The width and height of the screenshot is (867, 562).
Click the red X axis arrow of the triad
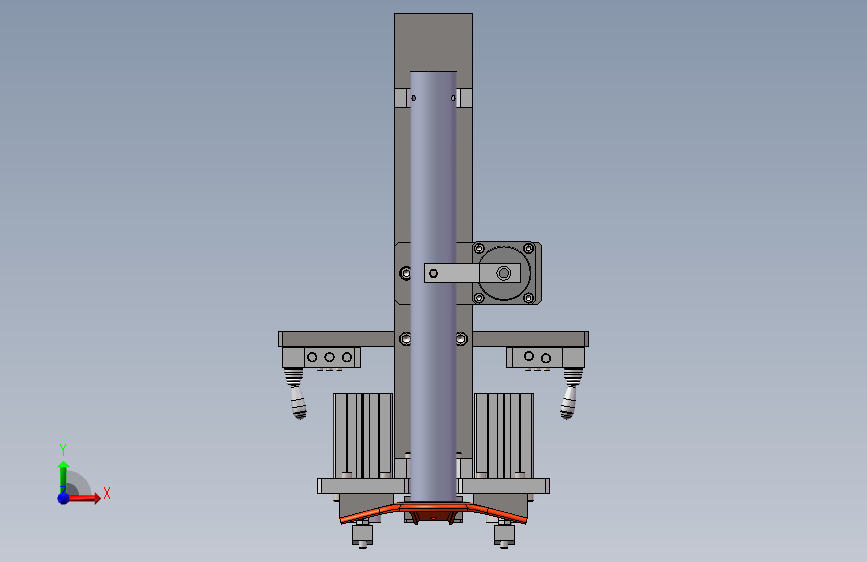click(x=84, y=498)
